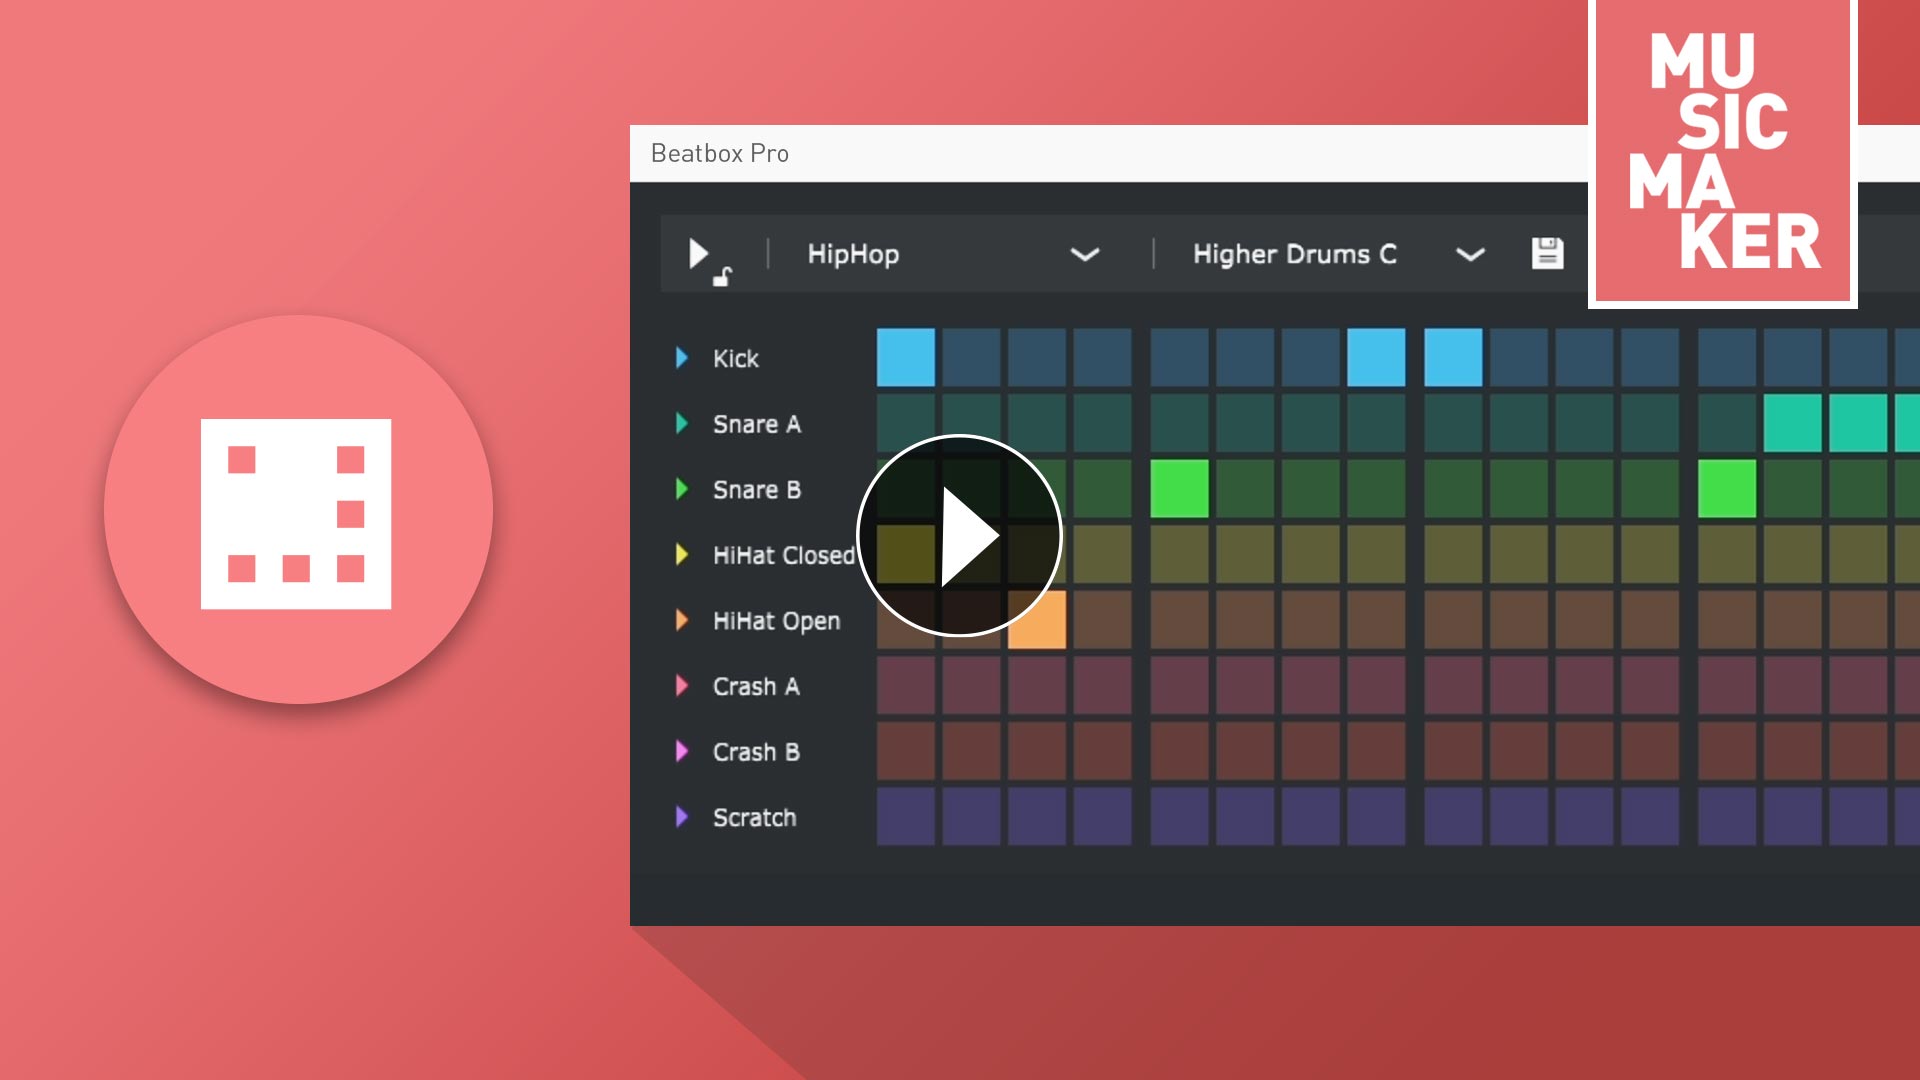1920x1080 pixels.
Task: Toggle off the active Kick step at step nine
Action: coord(1453,357)
